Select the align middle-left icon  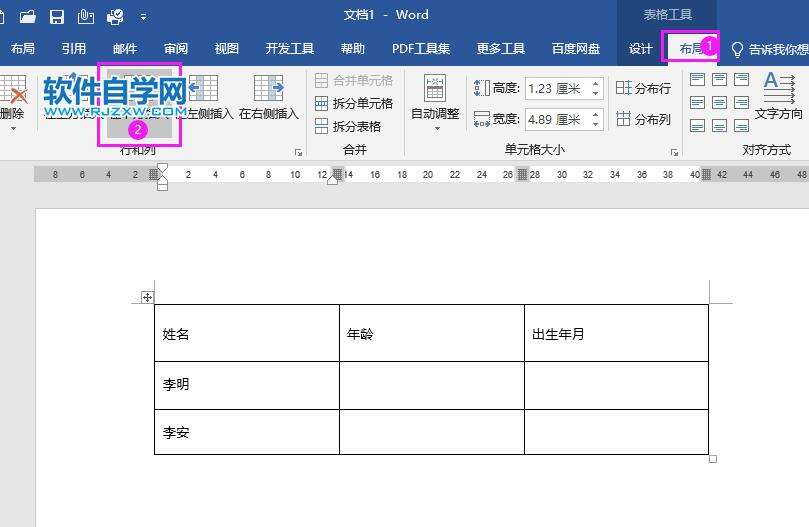pyautogui.click(x=697, y=103)
